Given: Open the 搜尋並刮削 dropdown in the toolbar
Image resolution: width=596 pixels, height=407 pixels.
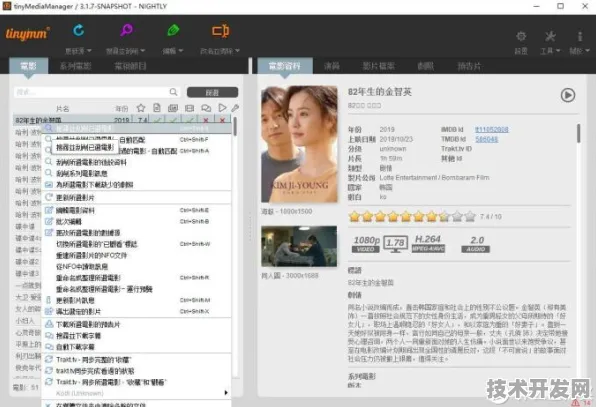Looking at the screenshot, I should (125, 51).
